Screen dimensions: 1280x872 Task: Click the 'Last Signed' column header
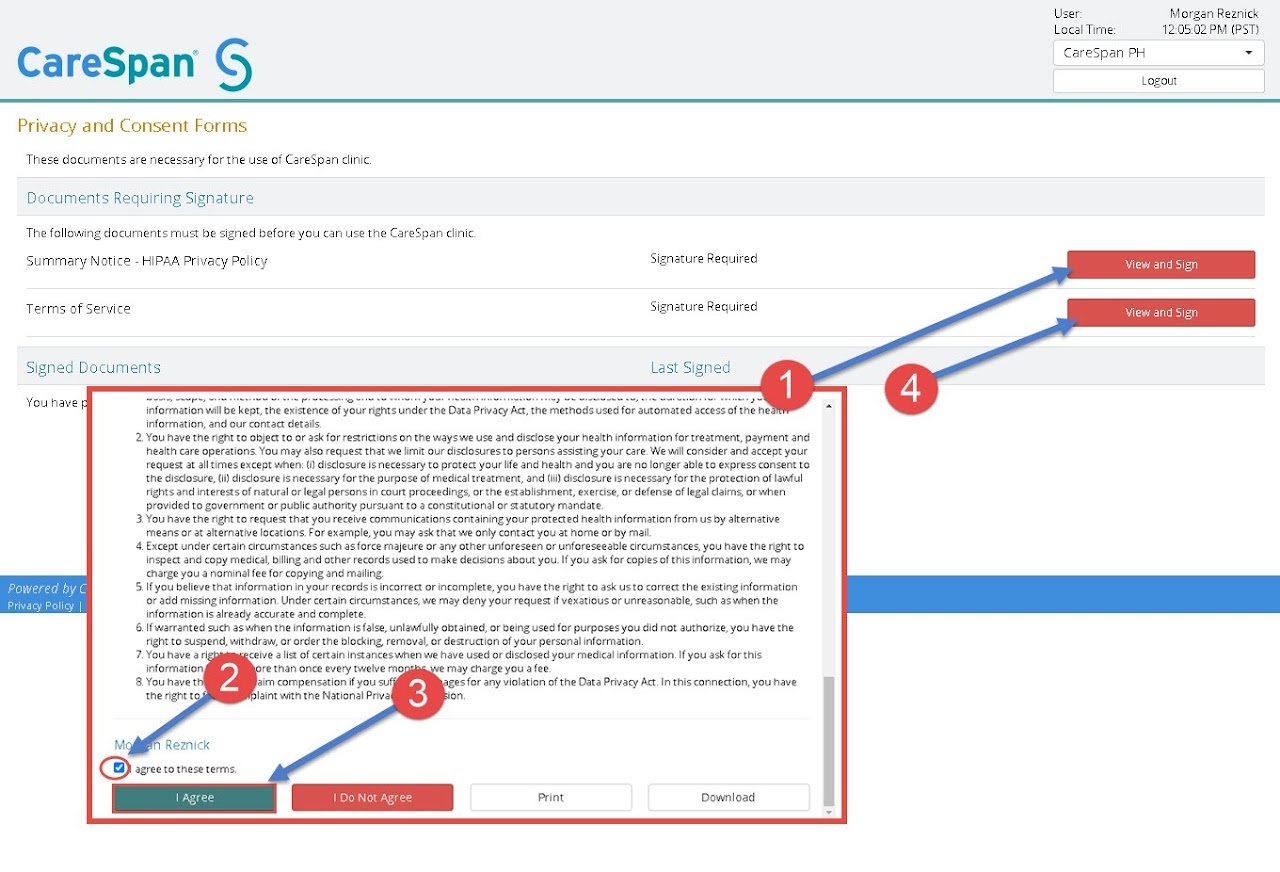(690, 368)
